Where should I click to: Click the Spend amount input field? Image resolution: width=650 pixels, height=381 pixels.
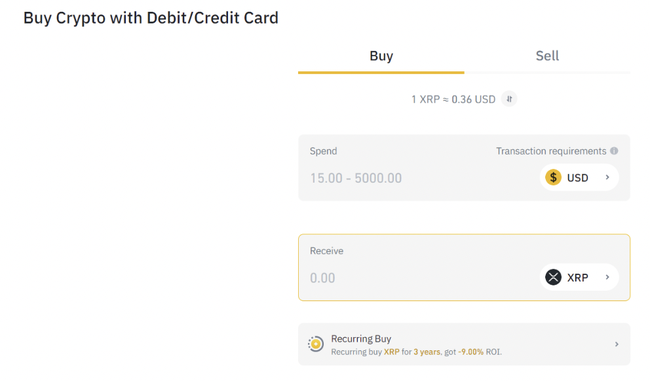click(419, 178)
